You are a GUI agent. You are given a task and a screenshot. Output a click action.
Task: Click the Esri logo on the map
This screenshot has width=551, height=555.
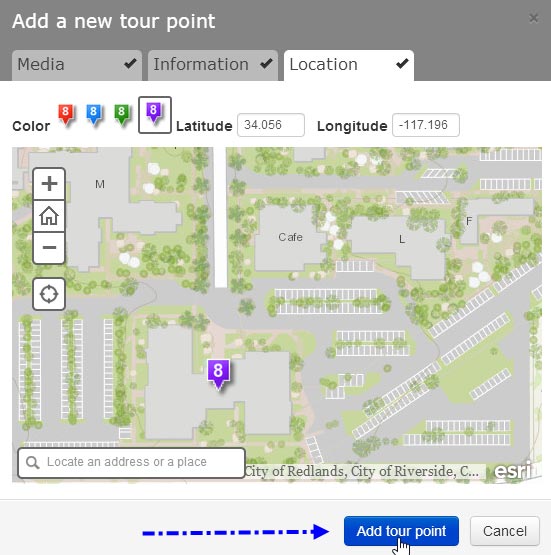point(514,471)
